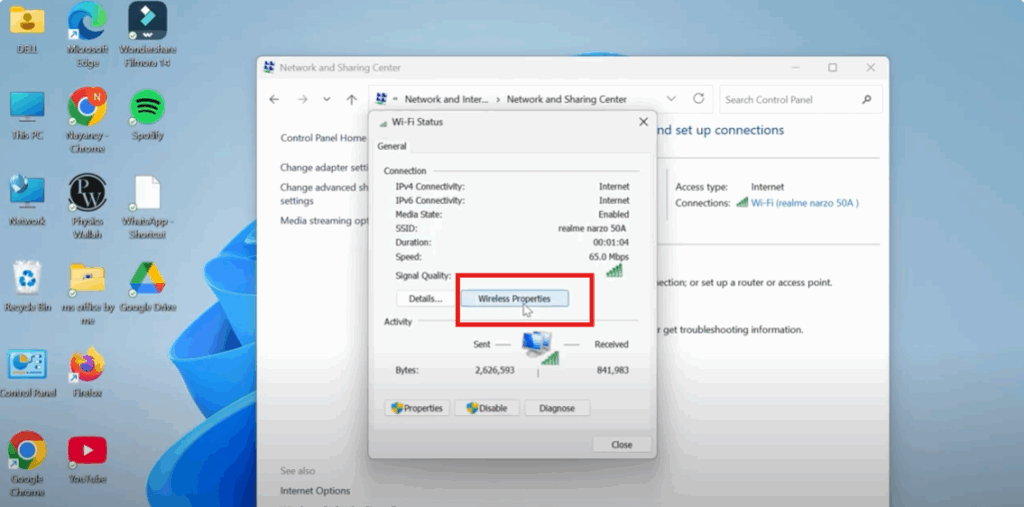
Task: Click the Up arrow navigation icon
Action: (351, 100)
